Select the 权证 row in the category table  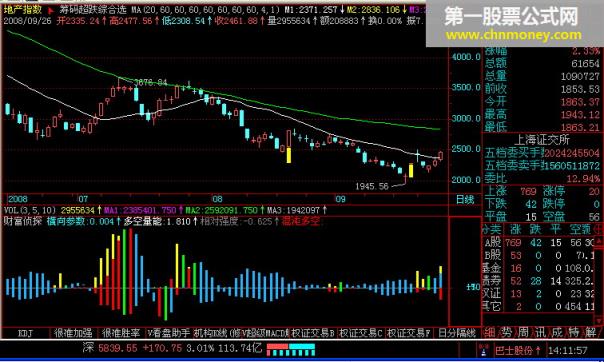pyautogui.click(x=538, y=293)
